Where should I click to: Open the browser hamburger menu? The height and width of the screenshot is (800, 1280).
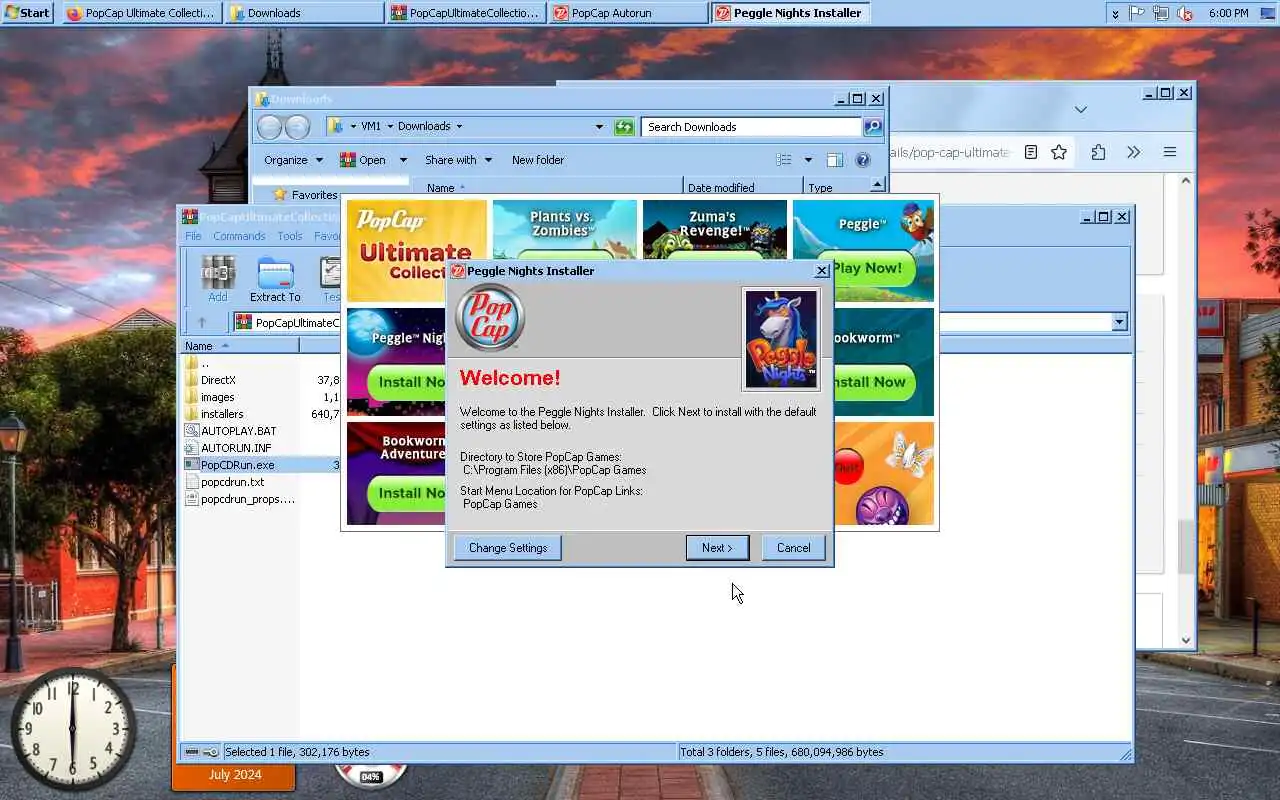[x=1169, y=152]
